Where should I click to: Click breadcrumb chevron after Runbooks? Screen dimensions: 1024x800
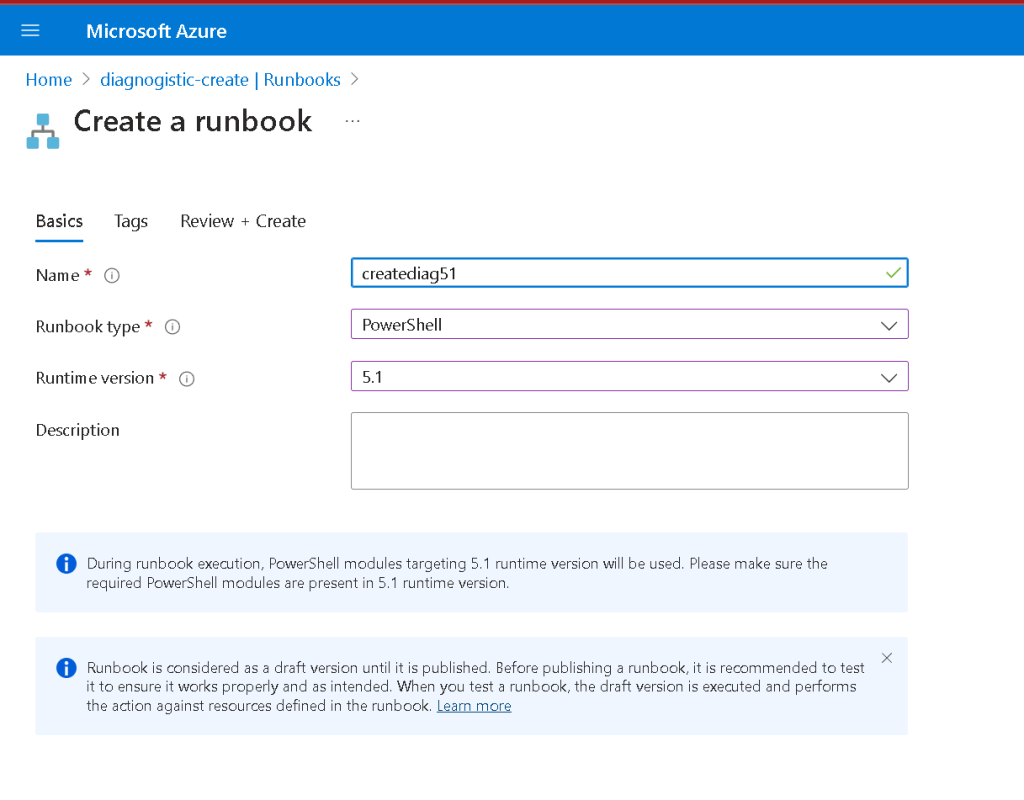tap(355, 79)
